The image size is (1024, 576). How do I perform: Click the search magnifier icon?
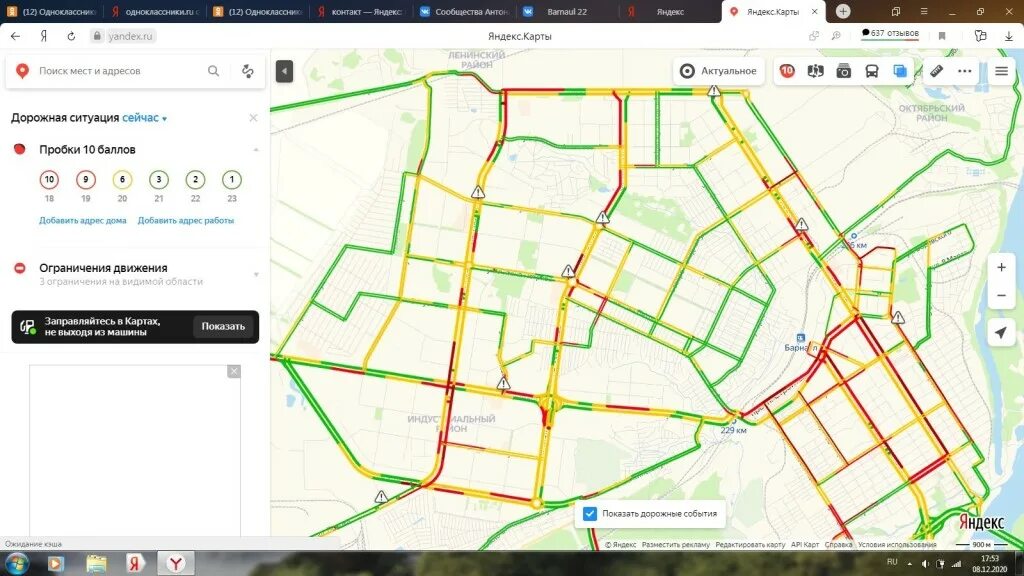[x=214, y=71]
